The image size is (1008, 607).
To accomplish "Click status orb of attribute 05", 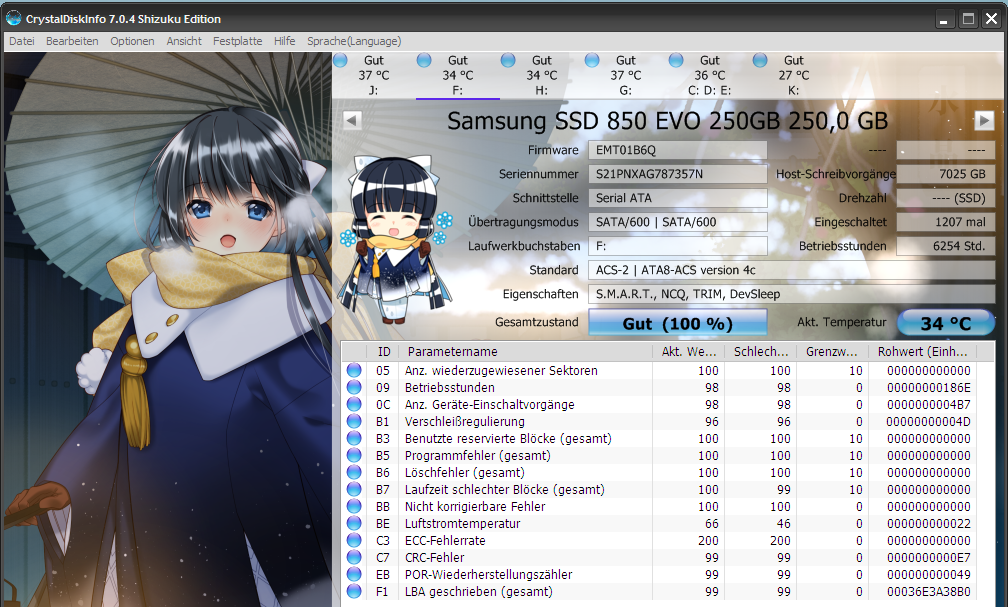I will pos(354,370).
